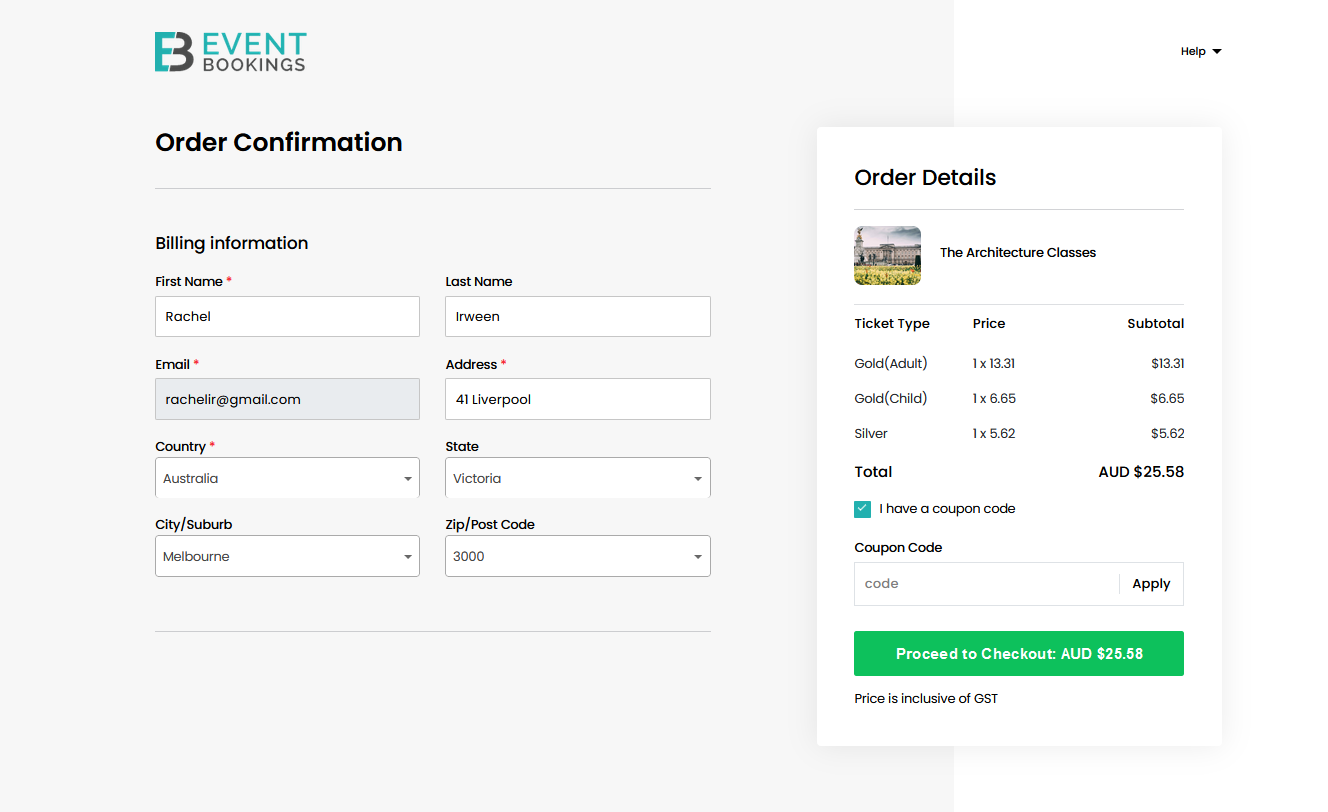Click the $6.65 subtotal value
Screen dimensions: 1328x812
(x=1167, y=398)
